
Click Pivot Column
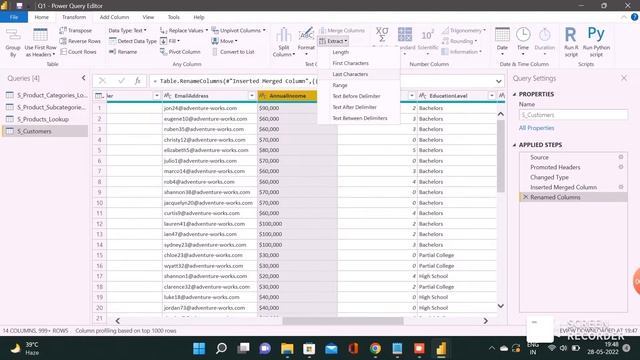pyautogui.click(x=180, y=52)
